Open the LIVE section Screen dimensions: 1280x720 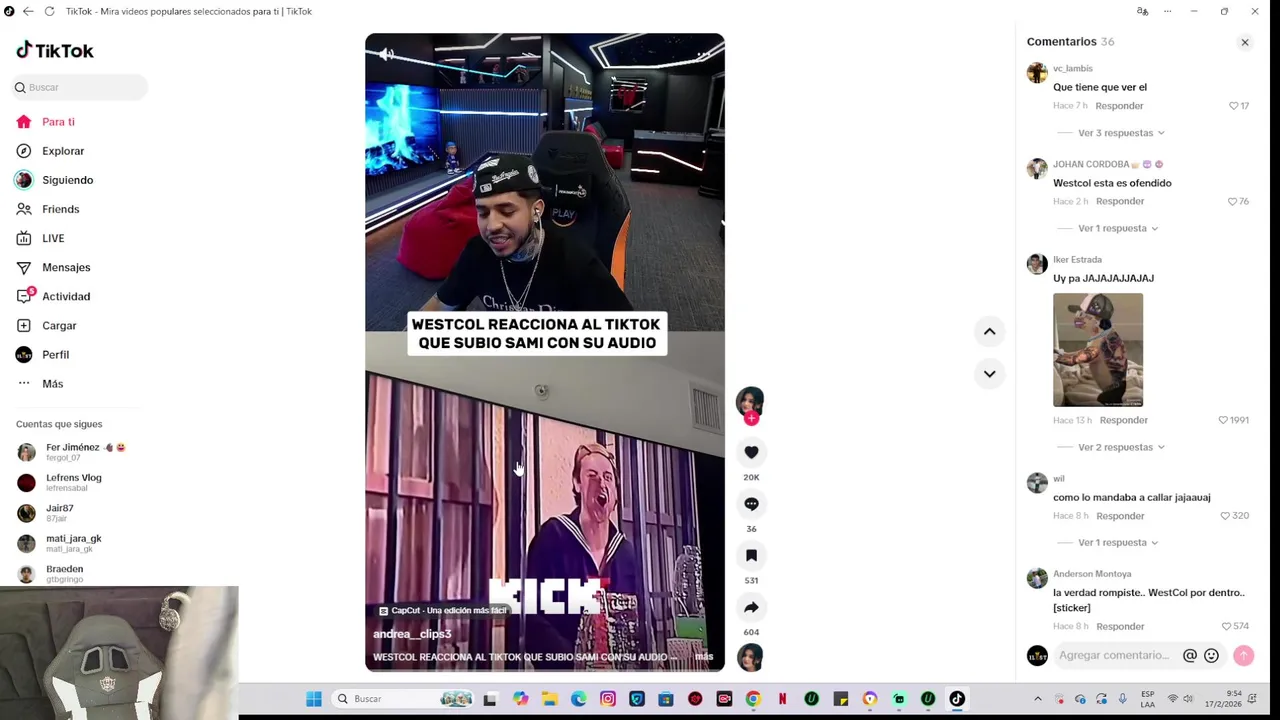pos(53,238)
